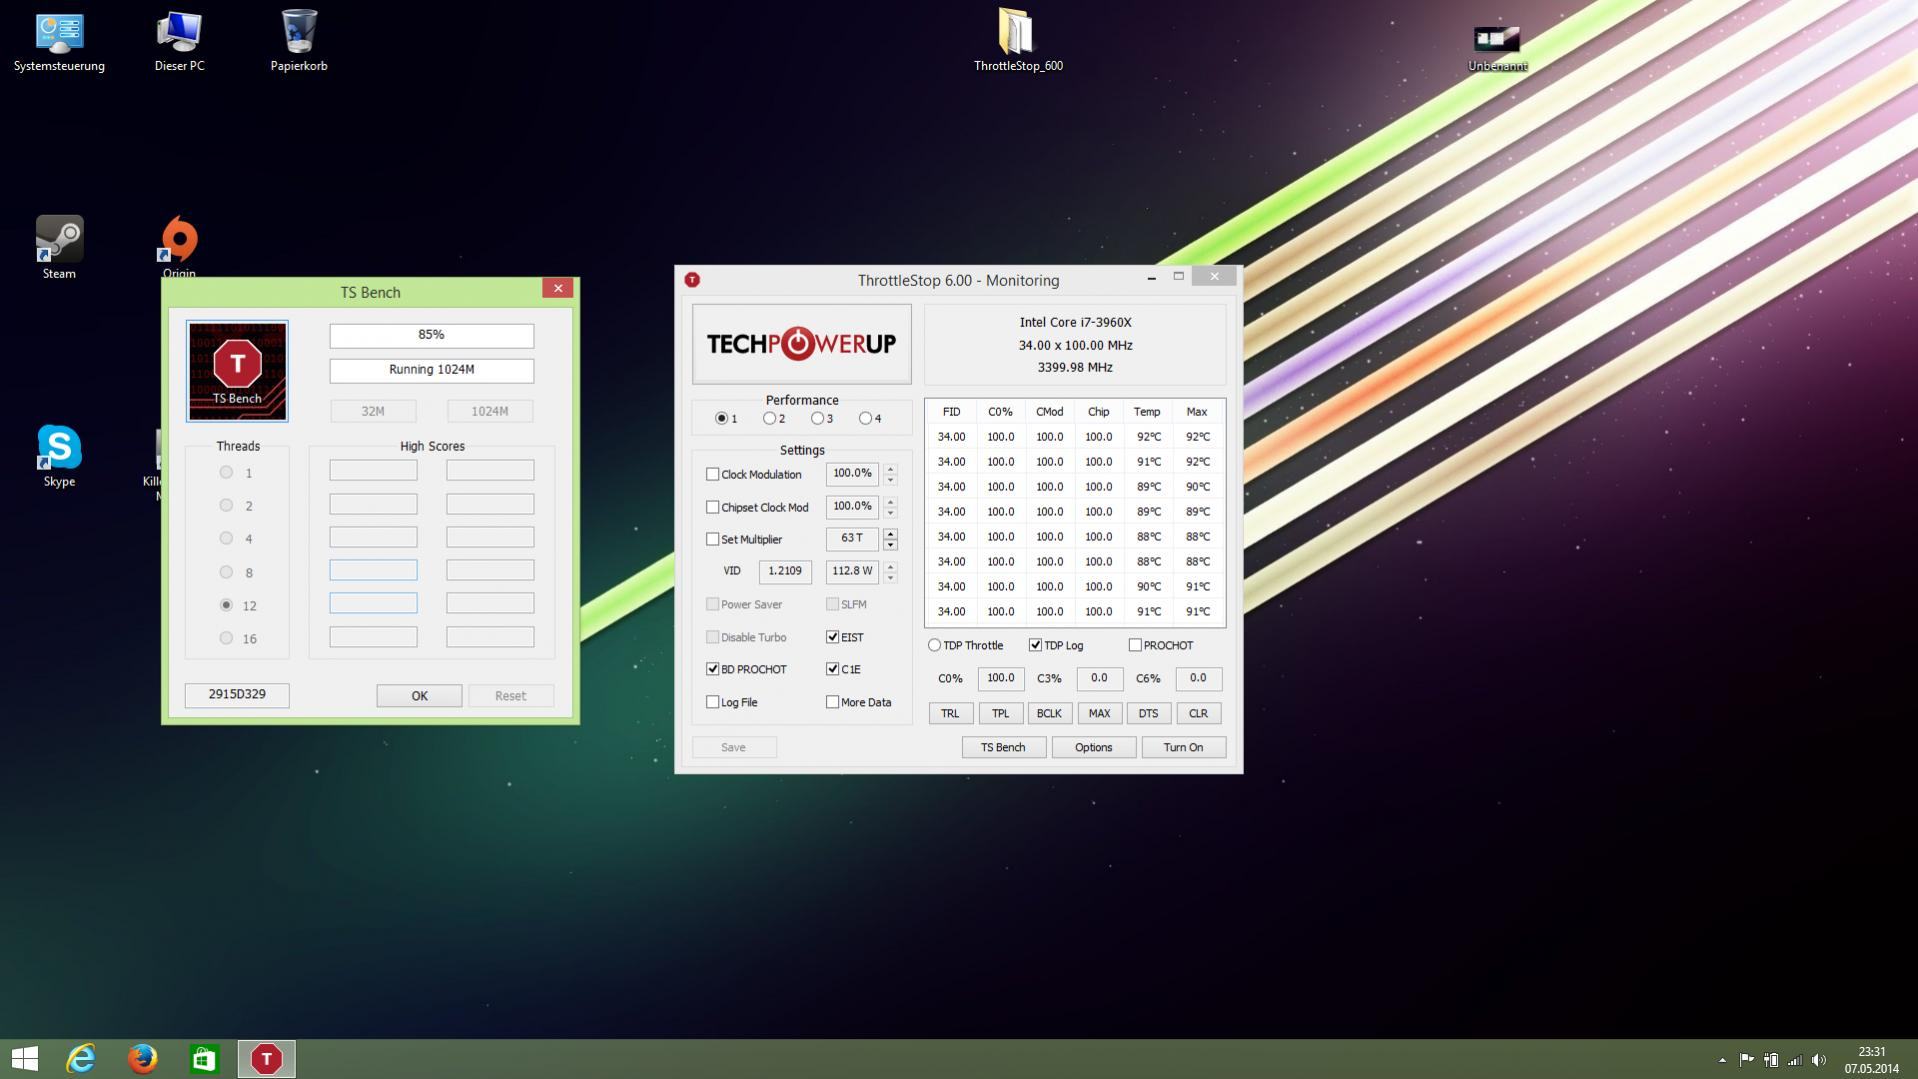This screenshot has height=1079, width=1918.
Task: Open the Action Center flag icon
Action: [1746, 1060]
